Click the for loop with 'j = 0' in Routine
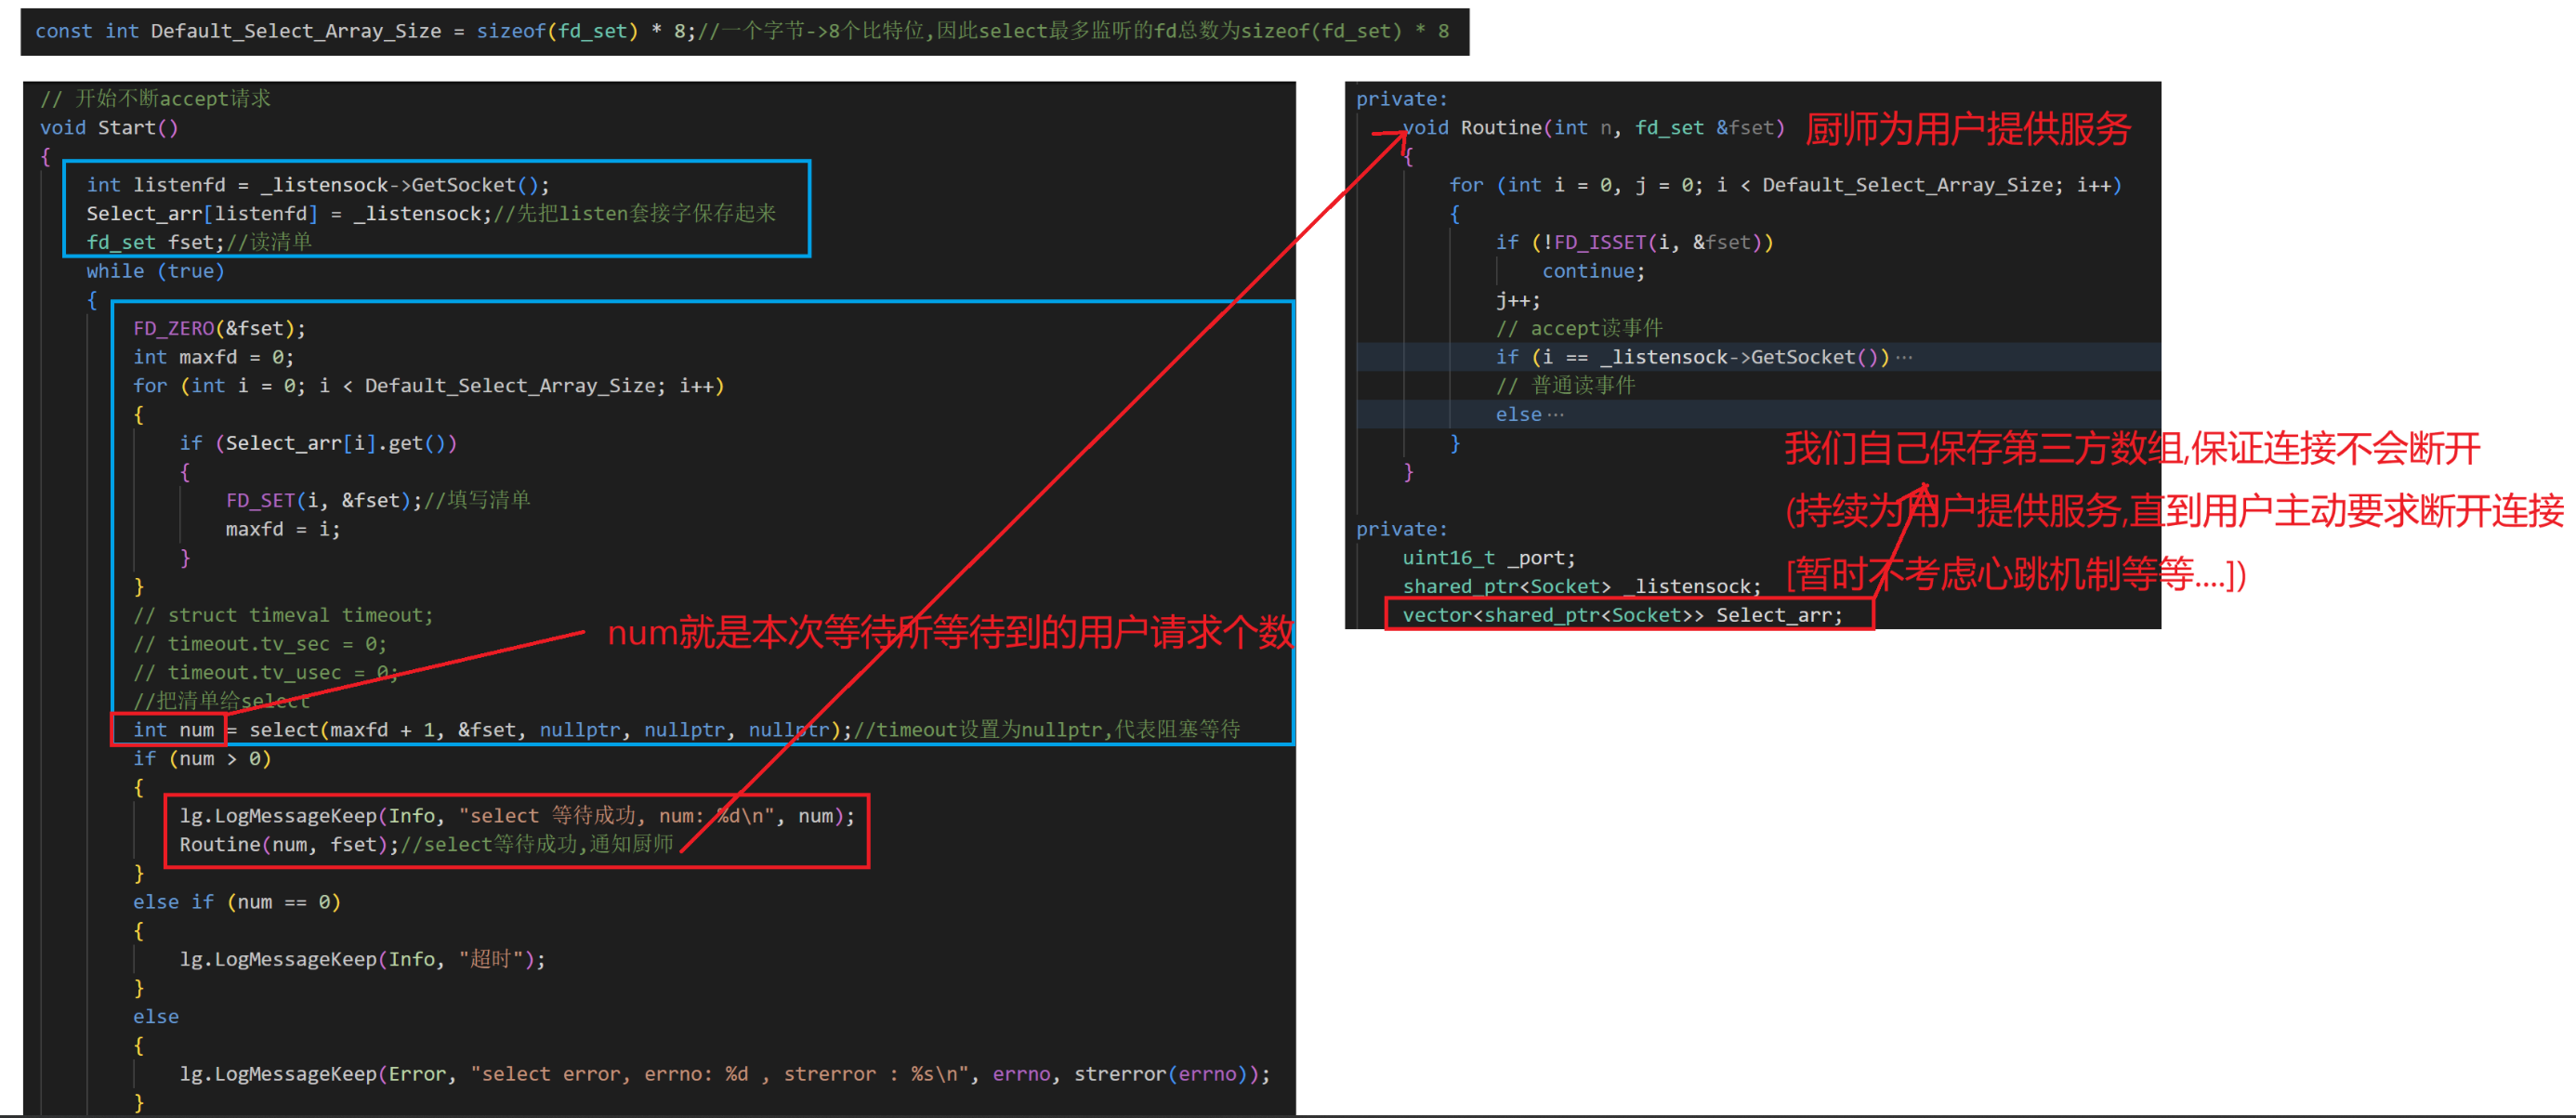Image resolution: width=2576 pixels, height=1118 pixels. [x=1785, y=185]
